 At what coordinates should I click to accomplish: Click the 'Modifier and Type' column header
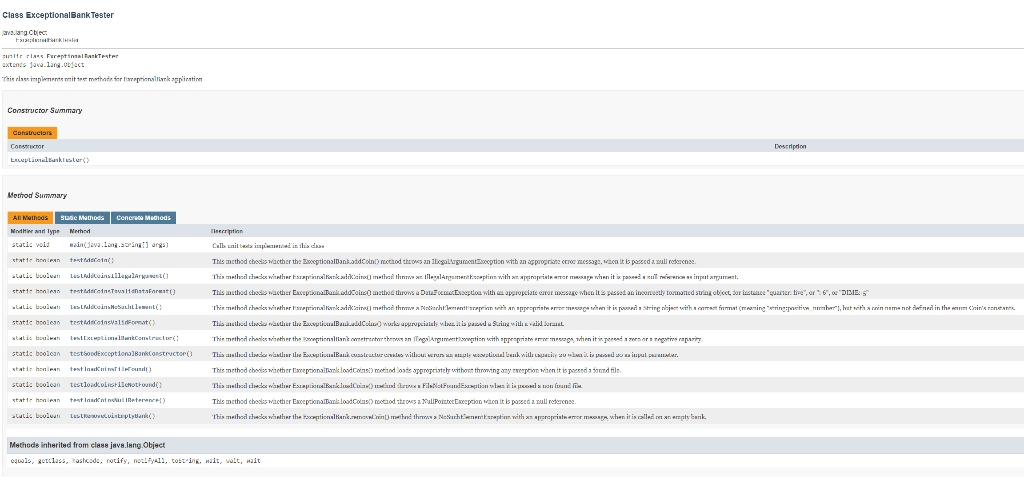(35, 231)
